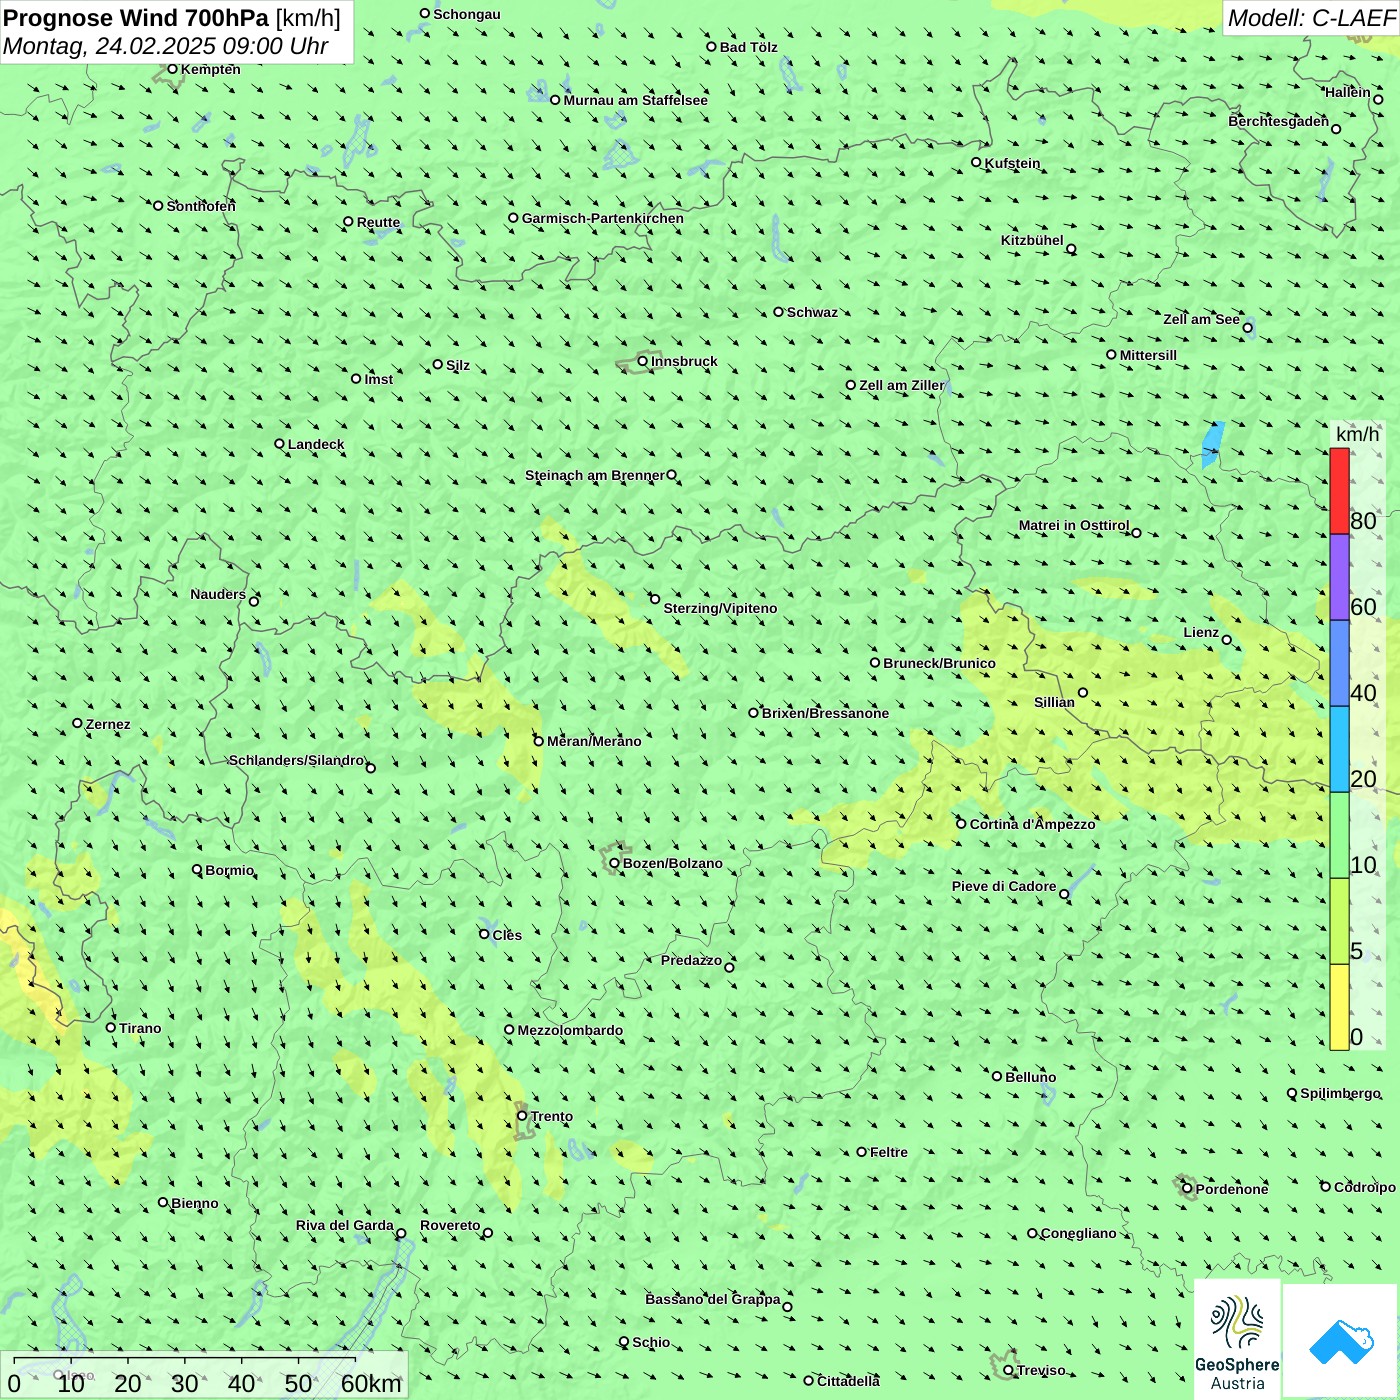The height and width of the screenshot is (1400, 1400).
Task: Click the Murnau am Staffelsee label
Action: [635, 100]
